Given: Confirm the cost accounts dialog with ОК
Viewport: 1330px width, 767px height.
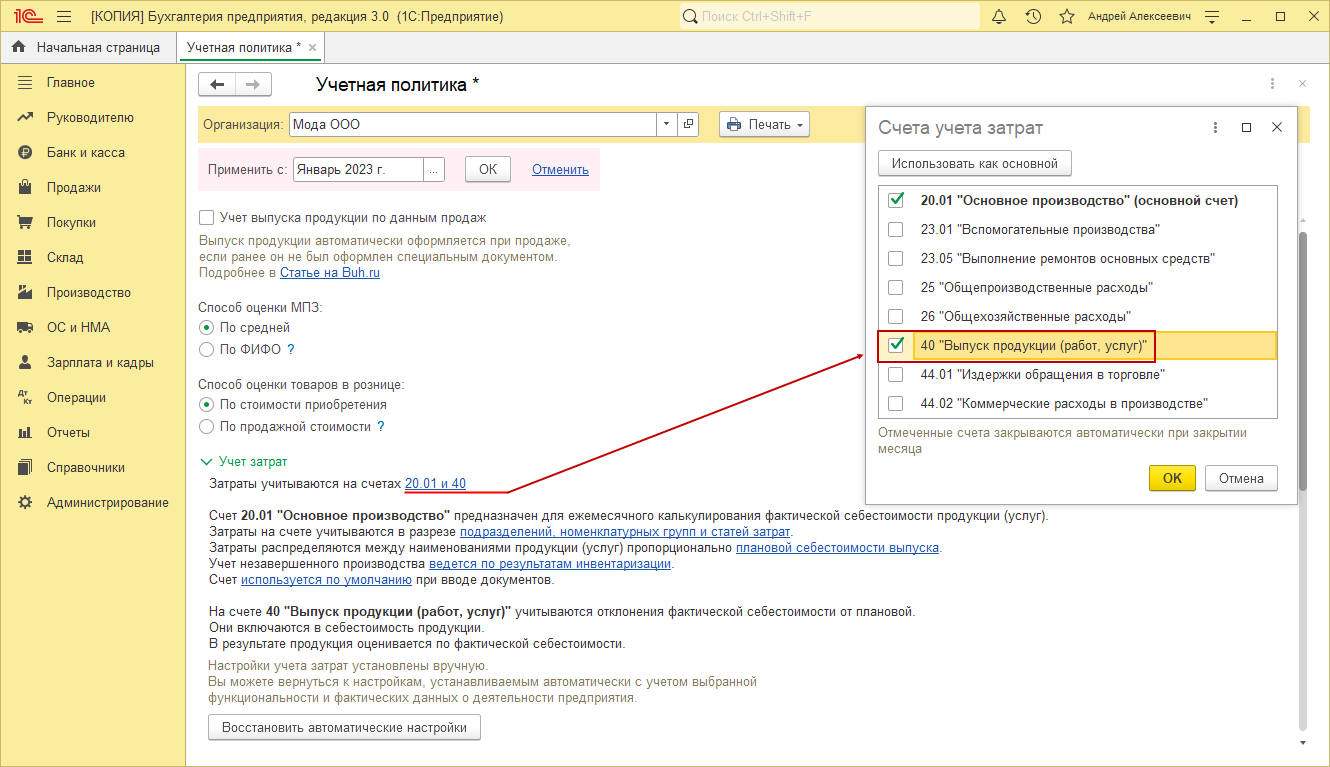Looking at the screenshot, I should [1173, 478].
